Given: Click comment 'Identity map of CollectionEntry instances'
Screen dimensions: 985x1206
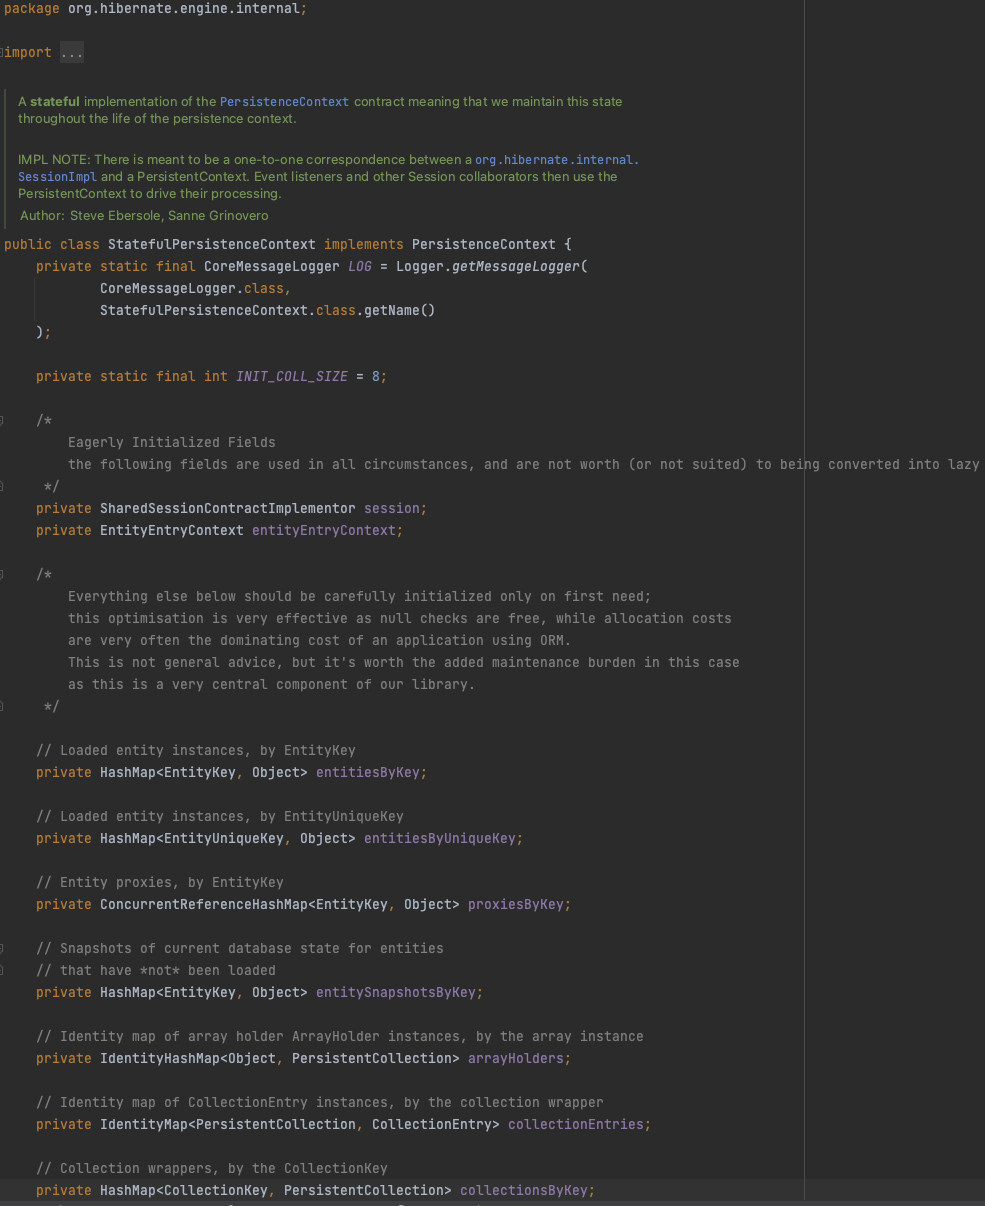Looking at the screenshot, I should (x=320, y=1103).
